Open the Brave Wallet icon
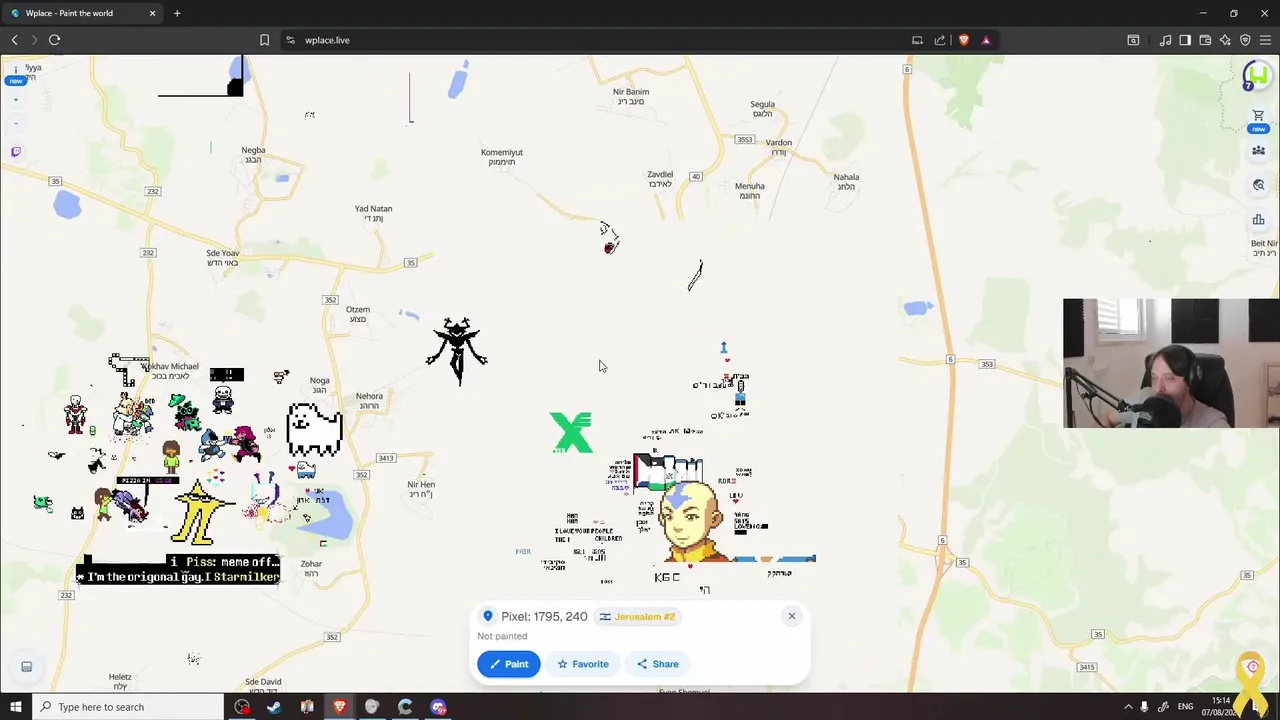 (1205, 40)
